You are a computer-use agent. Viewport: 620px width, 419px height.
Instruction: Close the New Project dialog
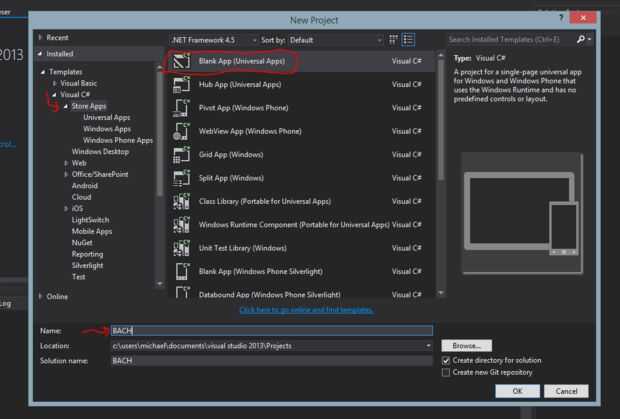click(x=583, y=17)
